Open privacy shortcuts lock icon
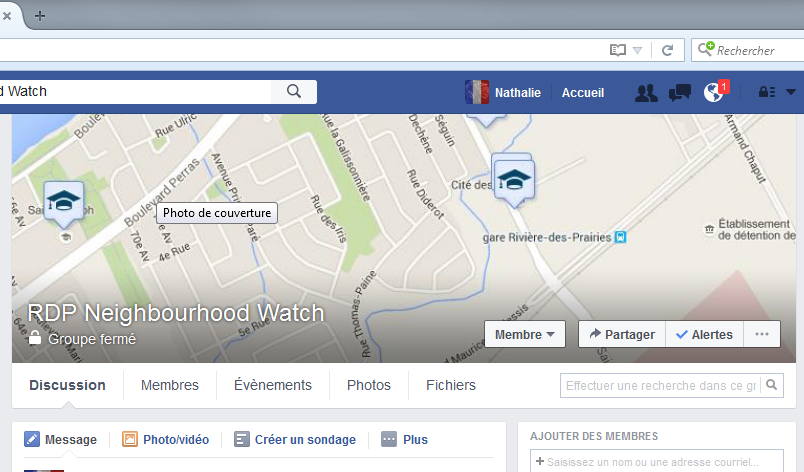 (x=767, y=92)
